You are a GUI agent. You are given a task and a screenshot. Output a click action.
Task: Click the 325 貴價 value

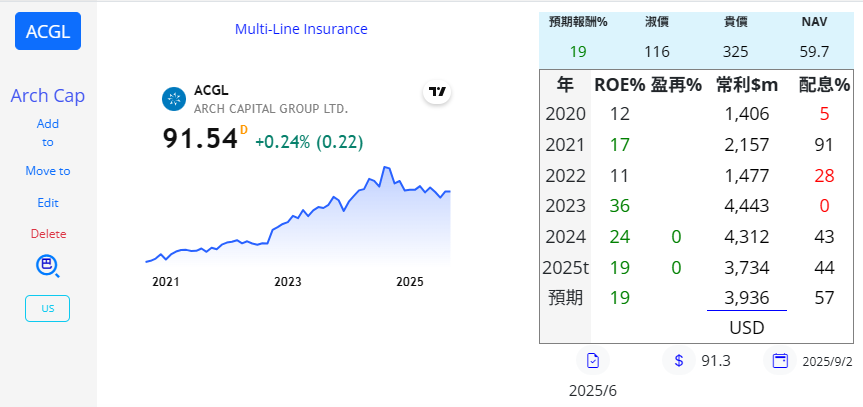(x=735, y=52)
